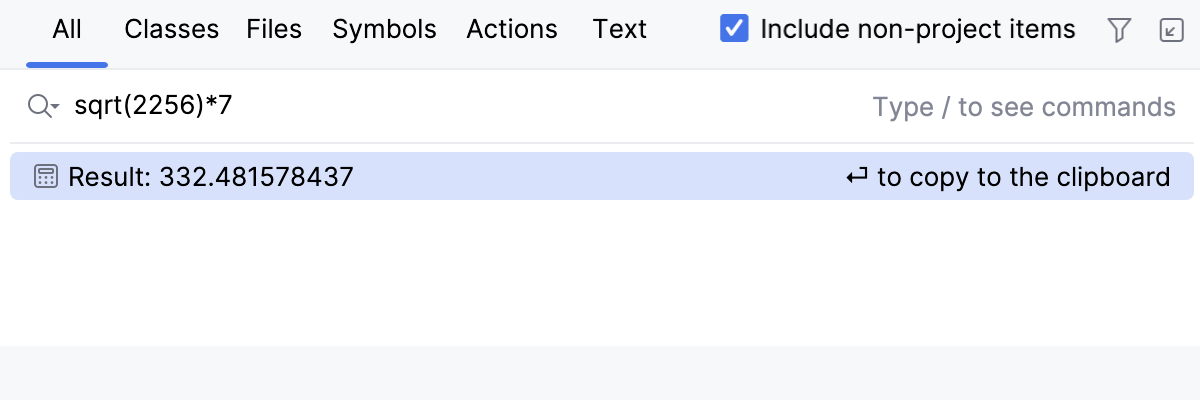The height and width of the screenshot is (400, 1200).
Task: Expand the search history arrow beside the magnifier
Action: (56, 107)
